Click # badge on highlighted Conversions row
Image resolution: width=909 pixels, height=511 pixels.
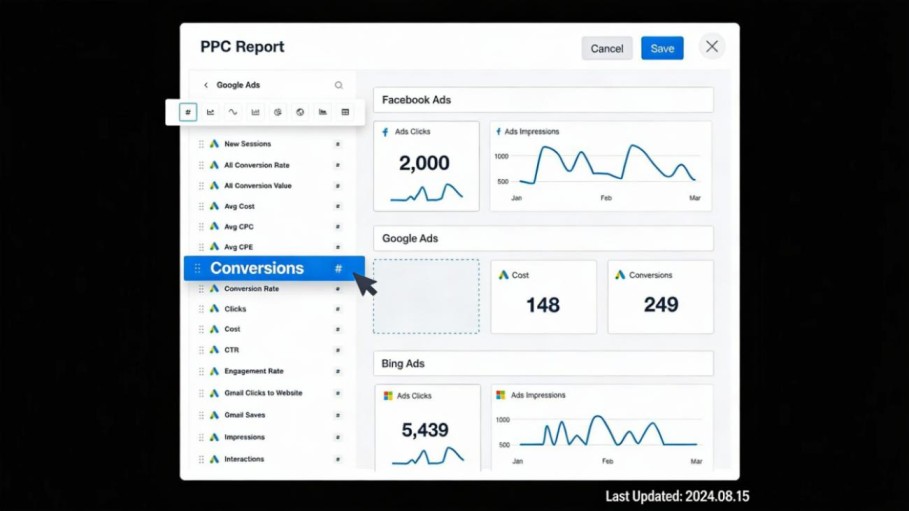coord(339,269)
